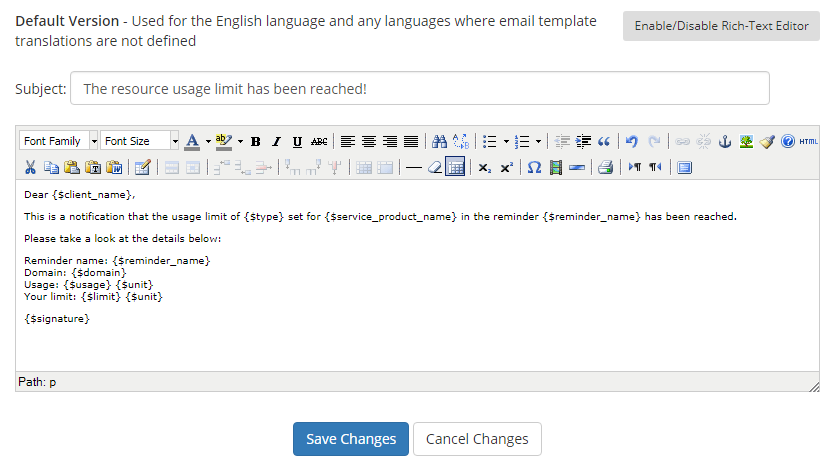Insert an ordered numbered list

point(522,141)
